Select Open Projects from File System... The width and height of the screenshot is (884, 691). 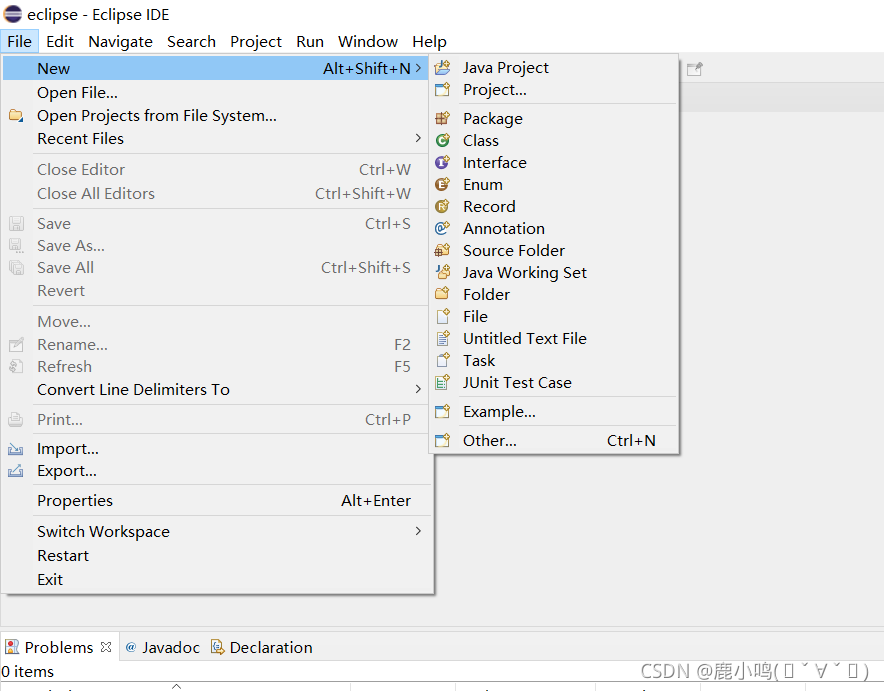pyautogui.click(x=217, y=116)
